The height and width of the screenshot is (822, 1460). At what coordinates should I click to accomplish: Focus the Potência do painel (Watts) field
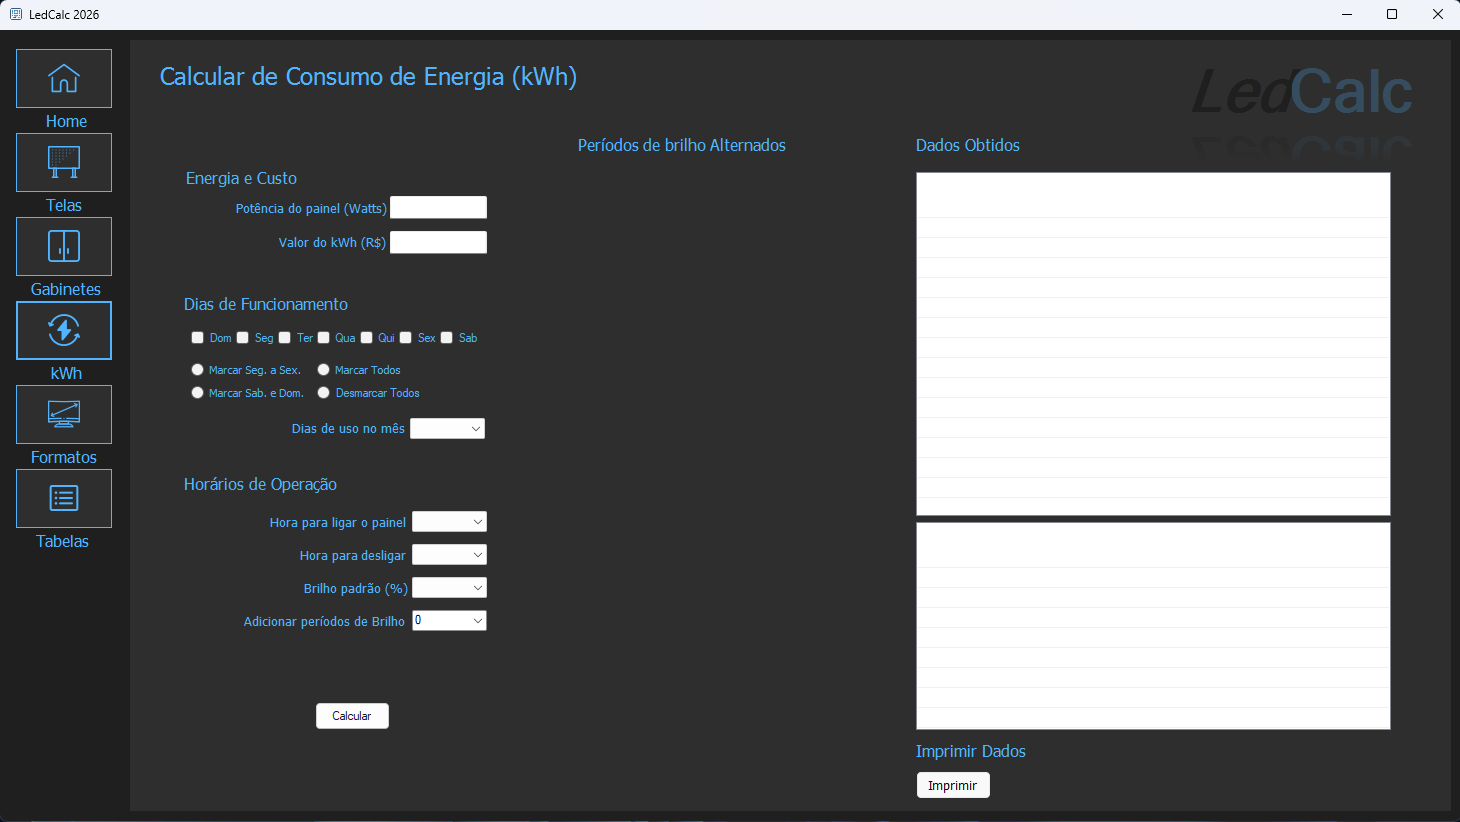click(438, 207)
